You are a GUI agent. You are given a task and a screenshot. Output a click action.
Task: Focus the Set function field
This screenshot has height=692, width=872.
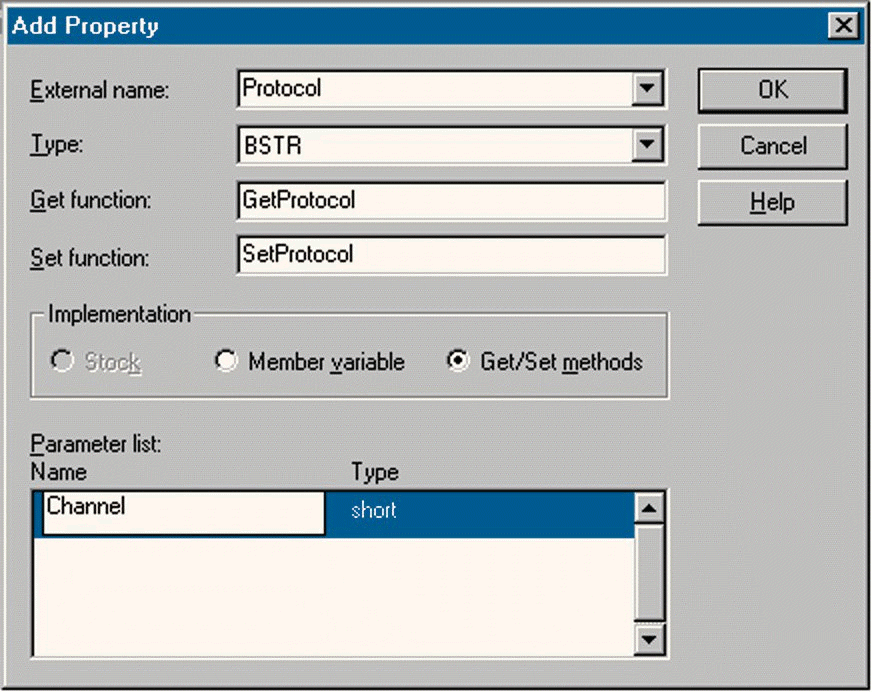(x=451, y=255)
